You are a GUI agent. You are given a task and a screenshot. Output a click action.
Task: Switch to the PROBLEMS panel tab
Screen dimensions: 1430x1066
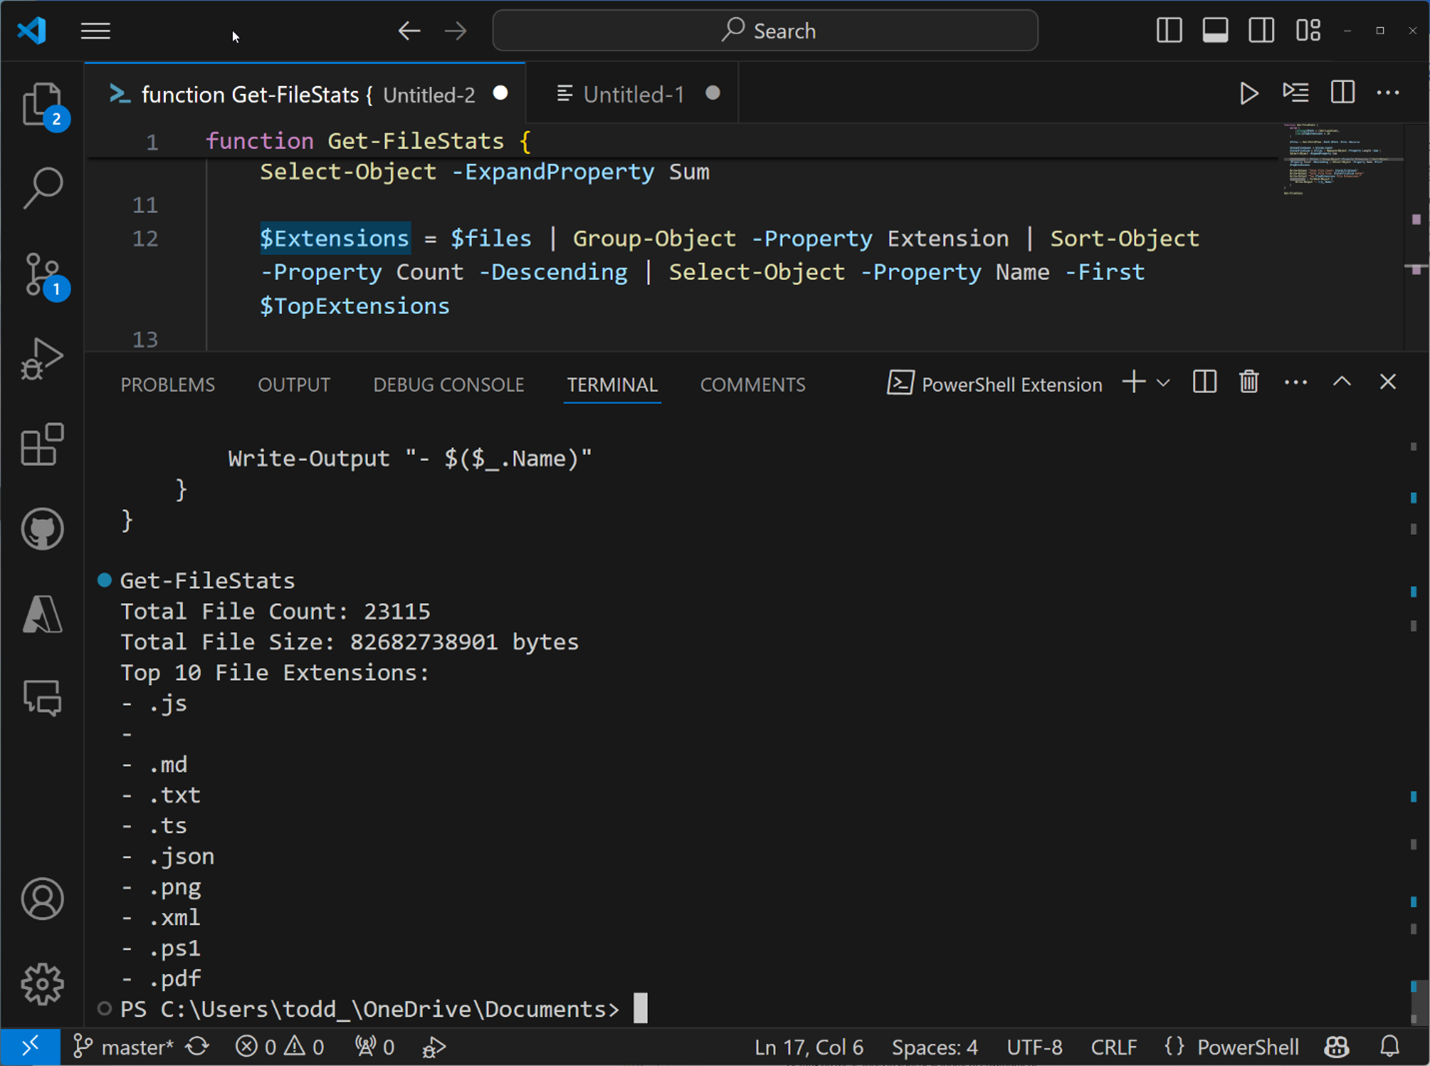(x=168, y=385)
